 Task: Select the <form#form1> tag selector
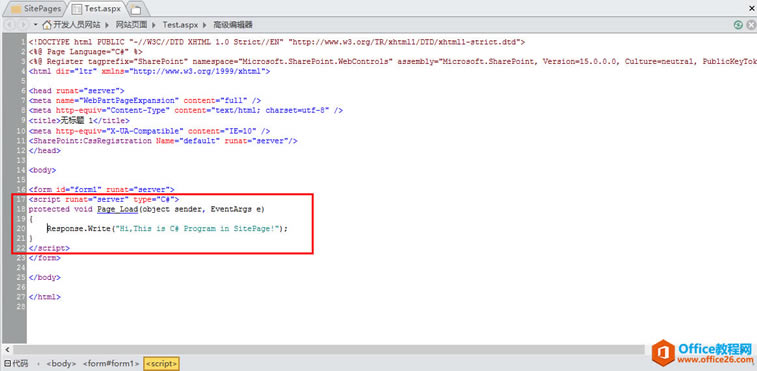pos(111,363)
